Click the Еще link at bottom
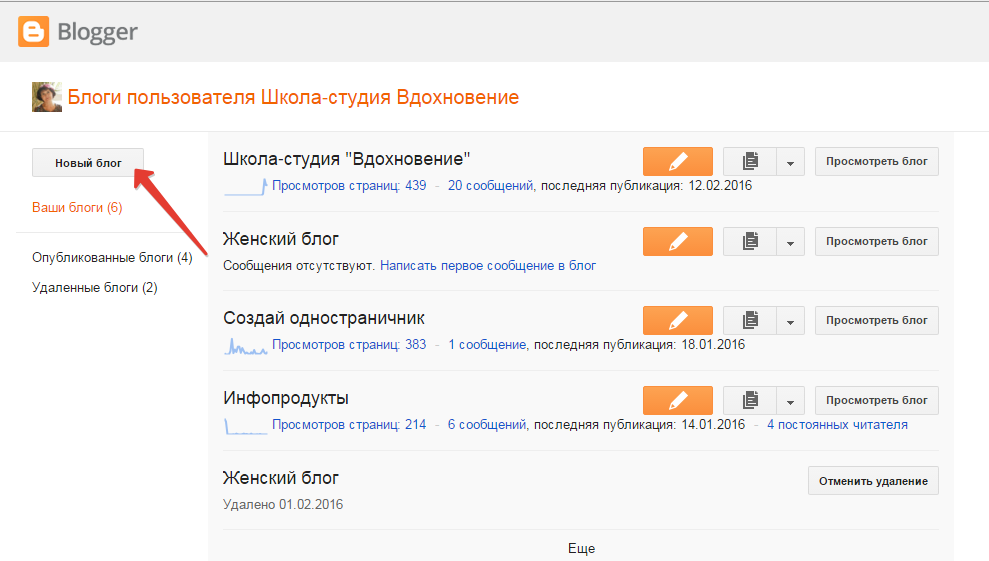 pos(581,548)
